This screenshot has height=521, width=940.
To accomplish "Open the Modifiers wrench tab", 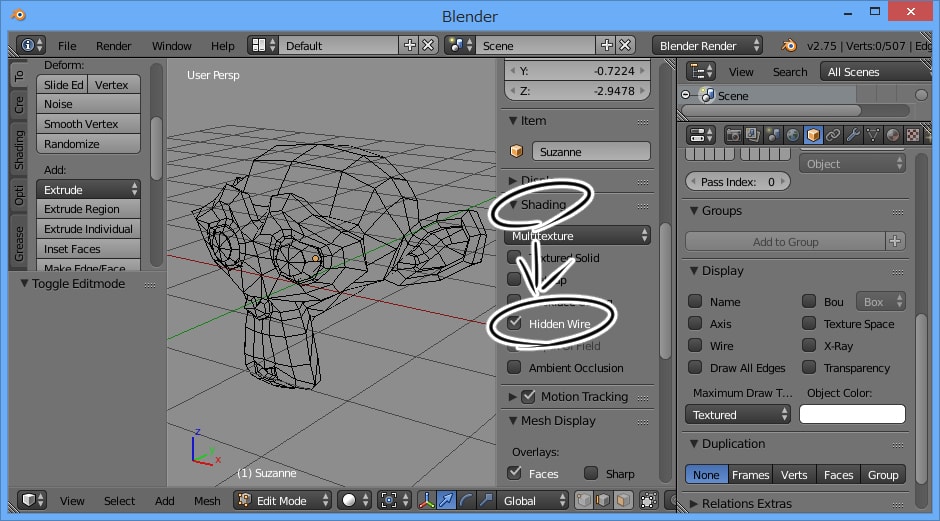I will tap(852, 135).
